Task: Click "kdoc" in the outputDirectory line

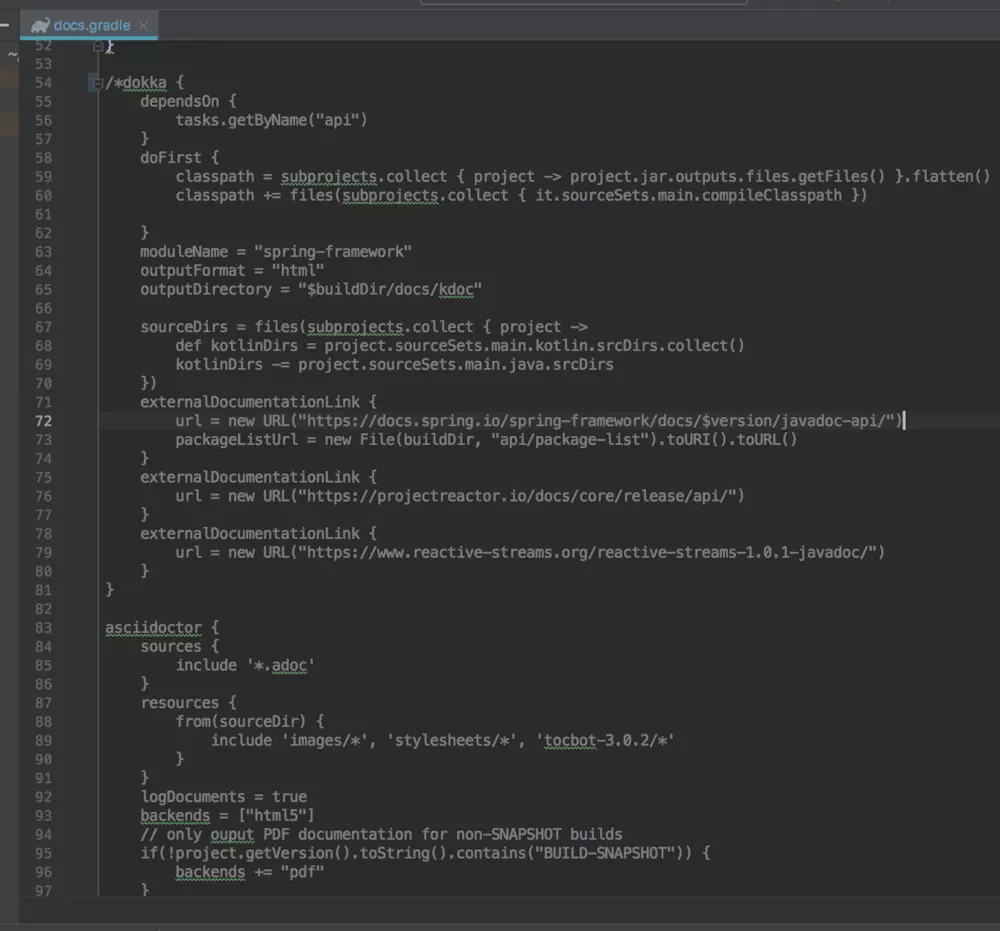Action: [456, 290]
